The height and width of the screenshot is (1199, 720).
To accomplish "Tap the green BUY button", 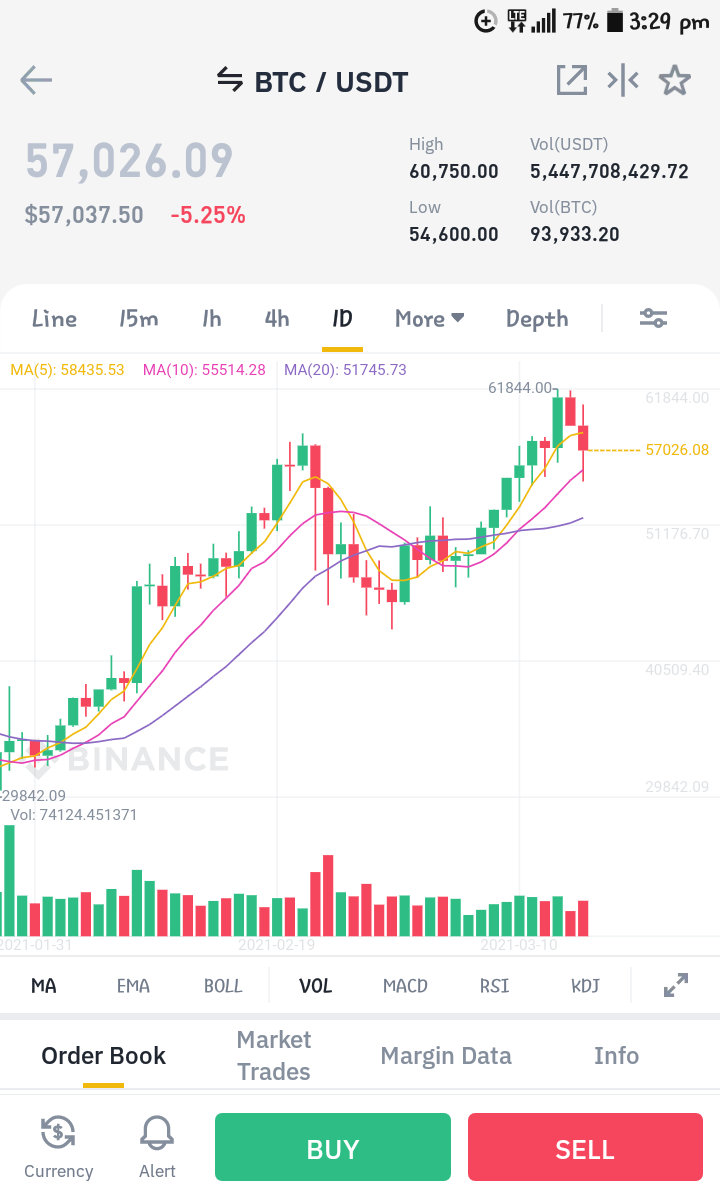I will tap(332, 1147).
